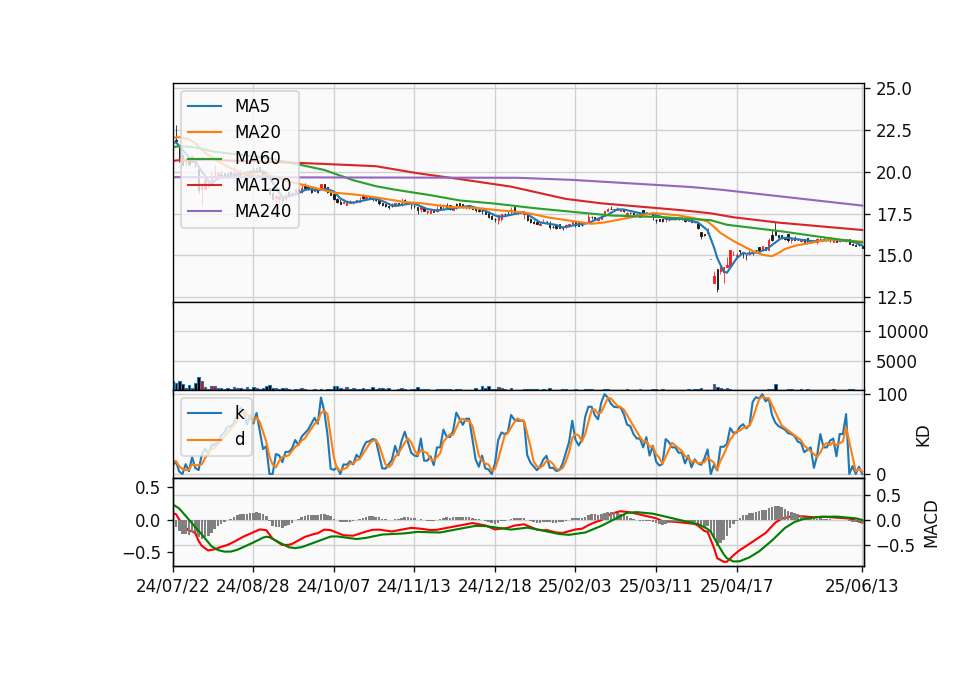This screenshot has width=960, height=690.
Task: Click the left MACD -0.5 tick label
Action: tap(141, 553)
